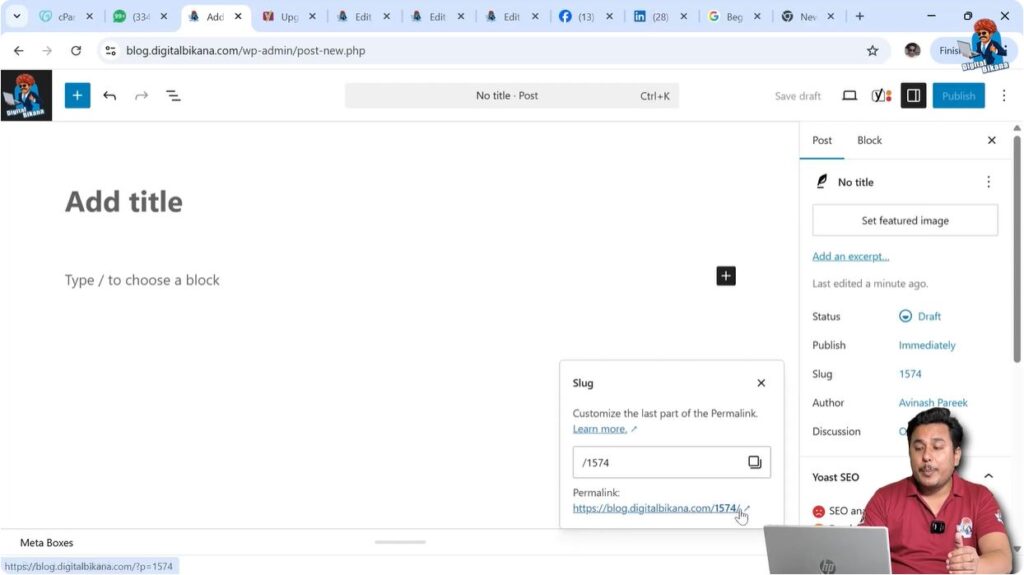Image resolution: width=1024 pixels, height=575 pixels.
Task: Open command palette No title · Post
Action: click(511, 96)
